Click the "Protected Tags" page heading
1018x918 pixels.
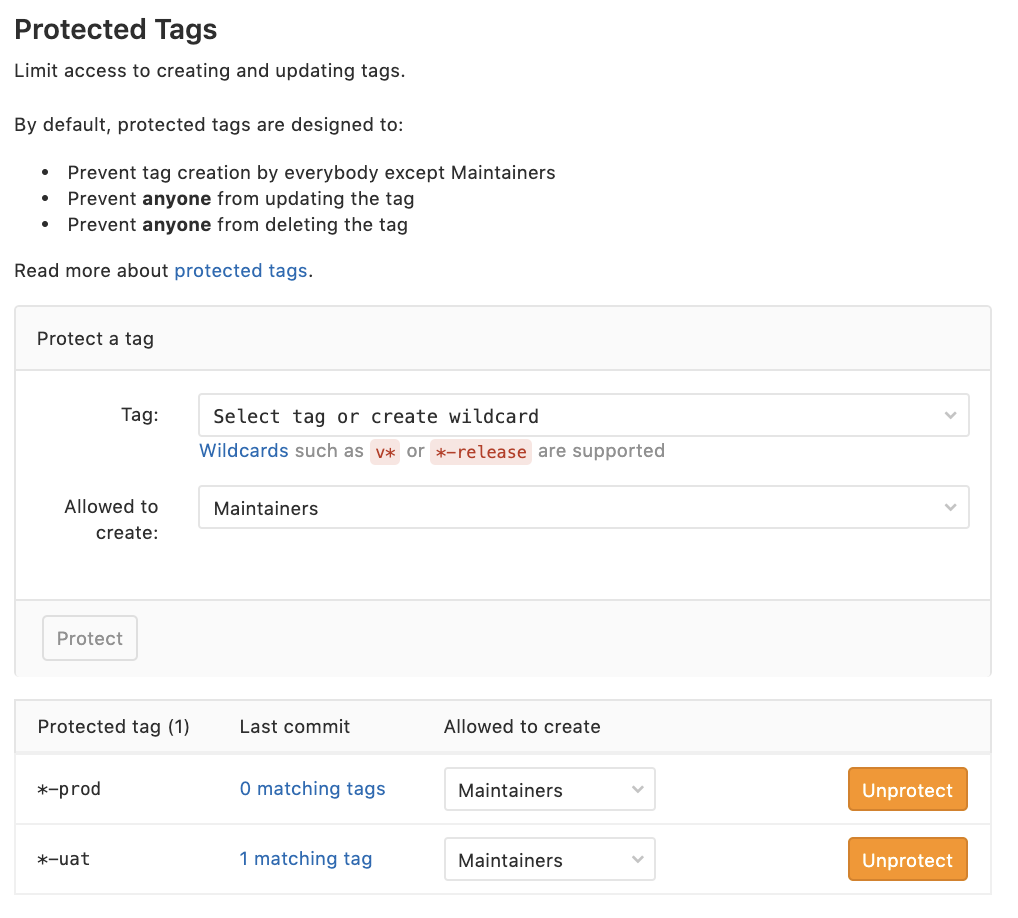[116, 30]
